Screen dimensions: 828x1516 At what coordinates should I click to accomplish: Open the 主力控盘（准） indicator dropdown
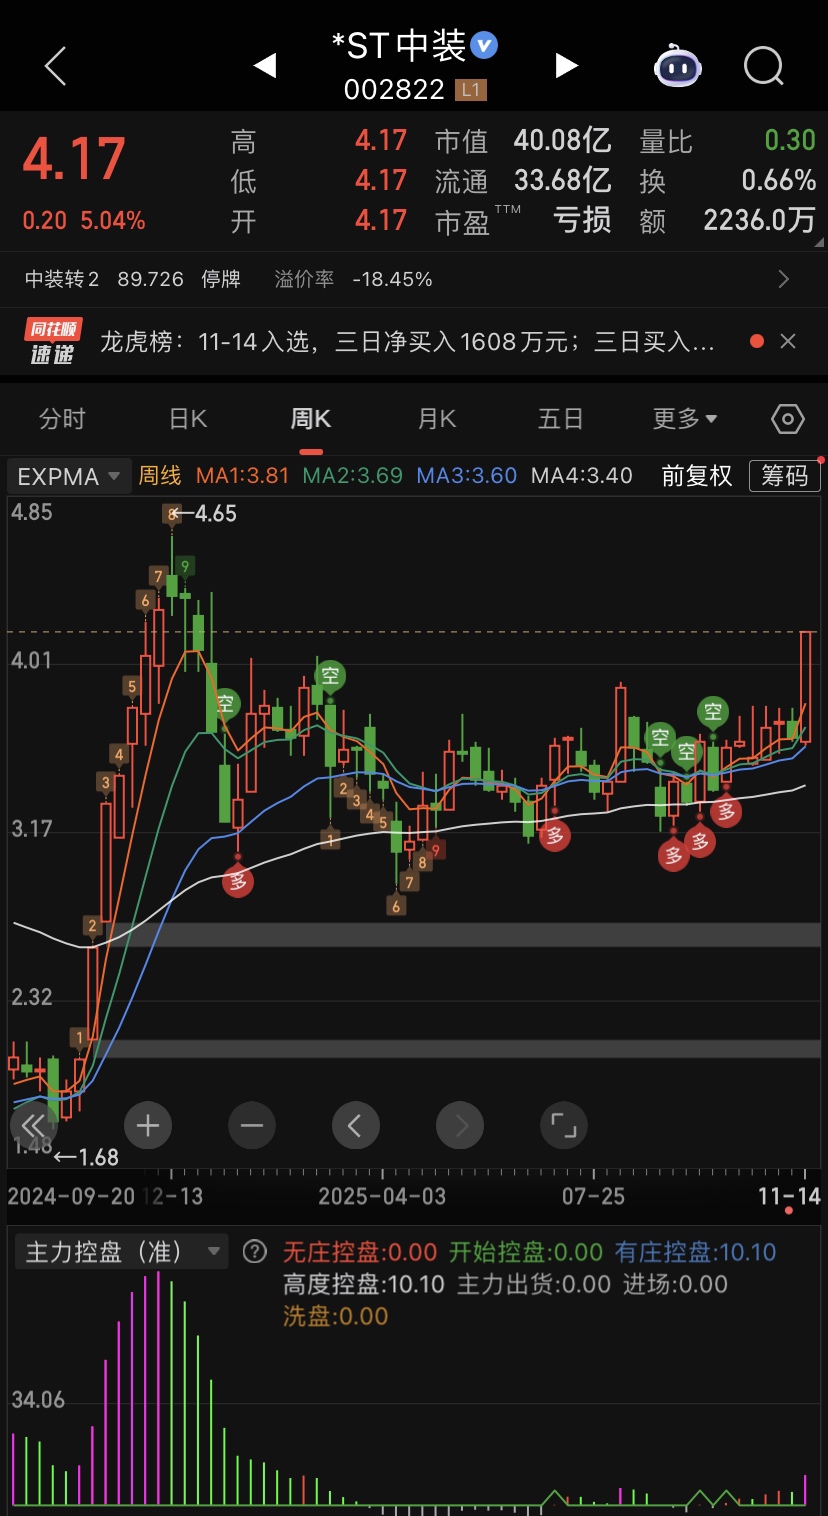pyautogui.click(x=122, y=1252)
